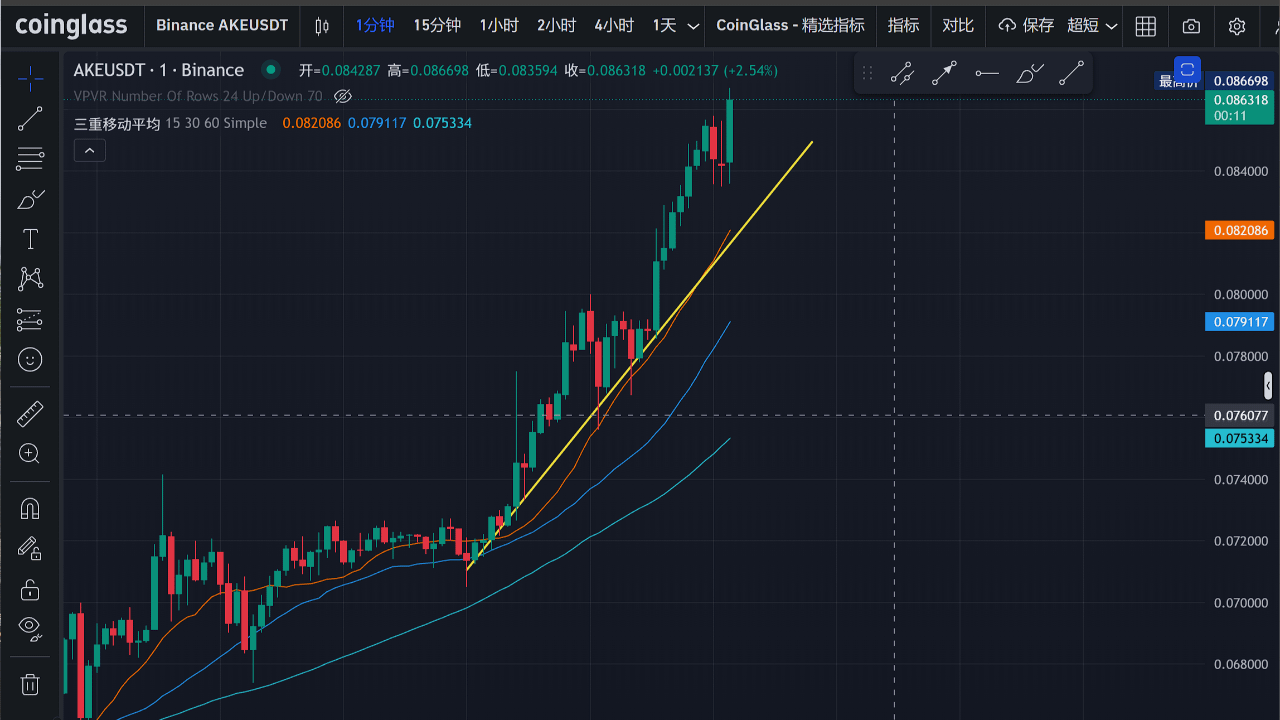Click the cyan 0.075334 MA value in legend
Image resolution: width=1280 pixels, height=720 pixels.
(443, 123)
